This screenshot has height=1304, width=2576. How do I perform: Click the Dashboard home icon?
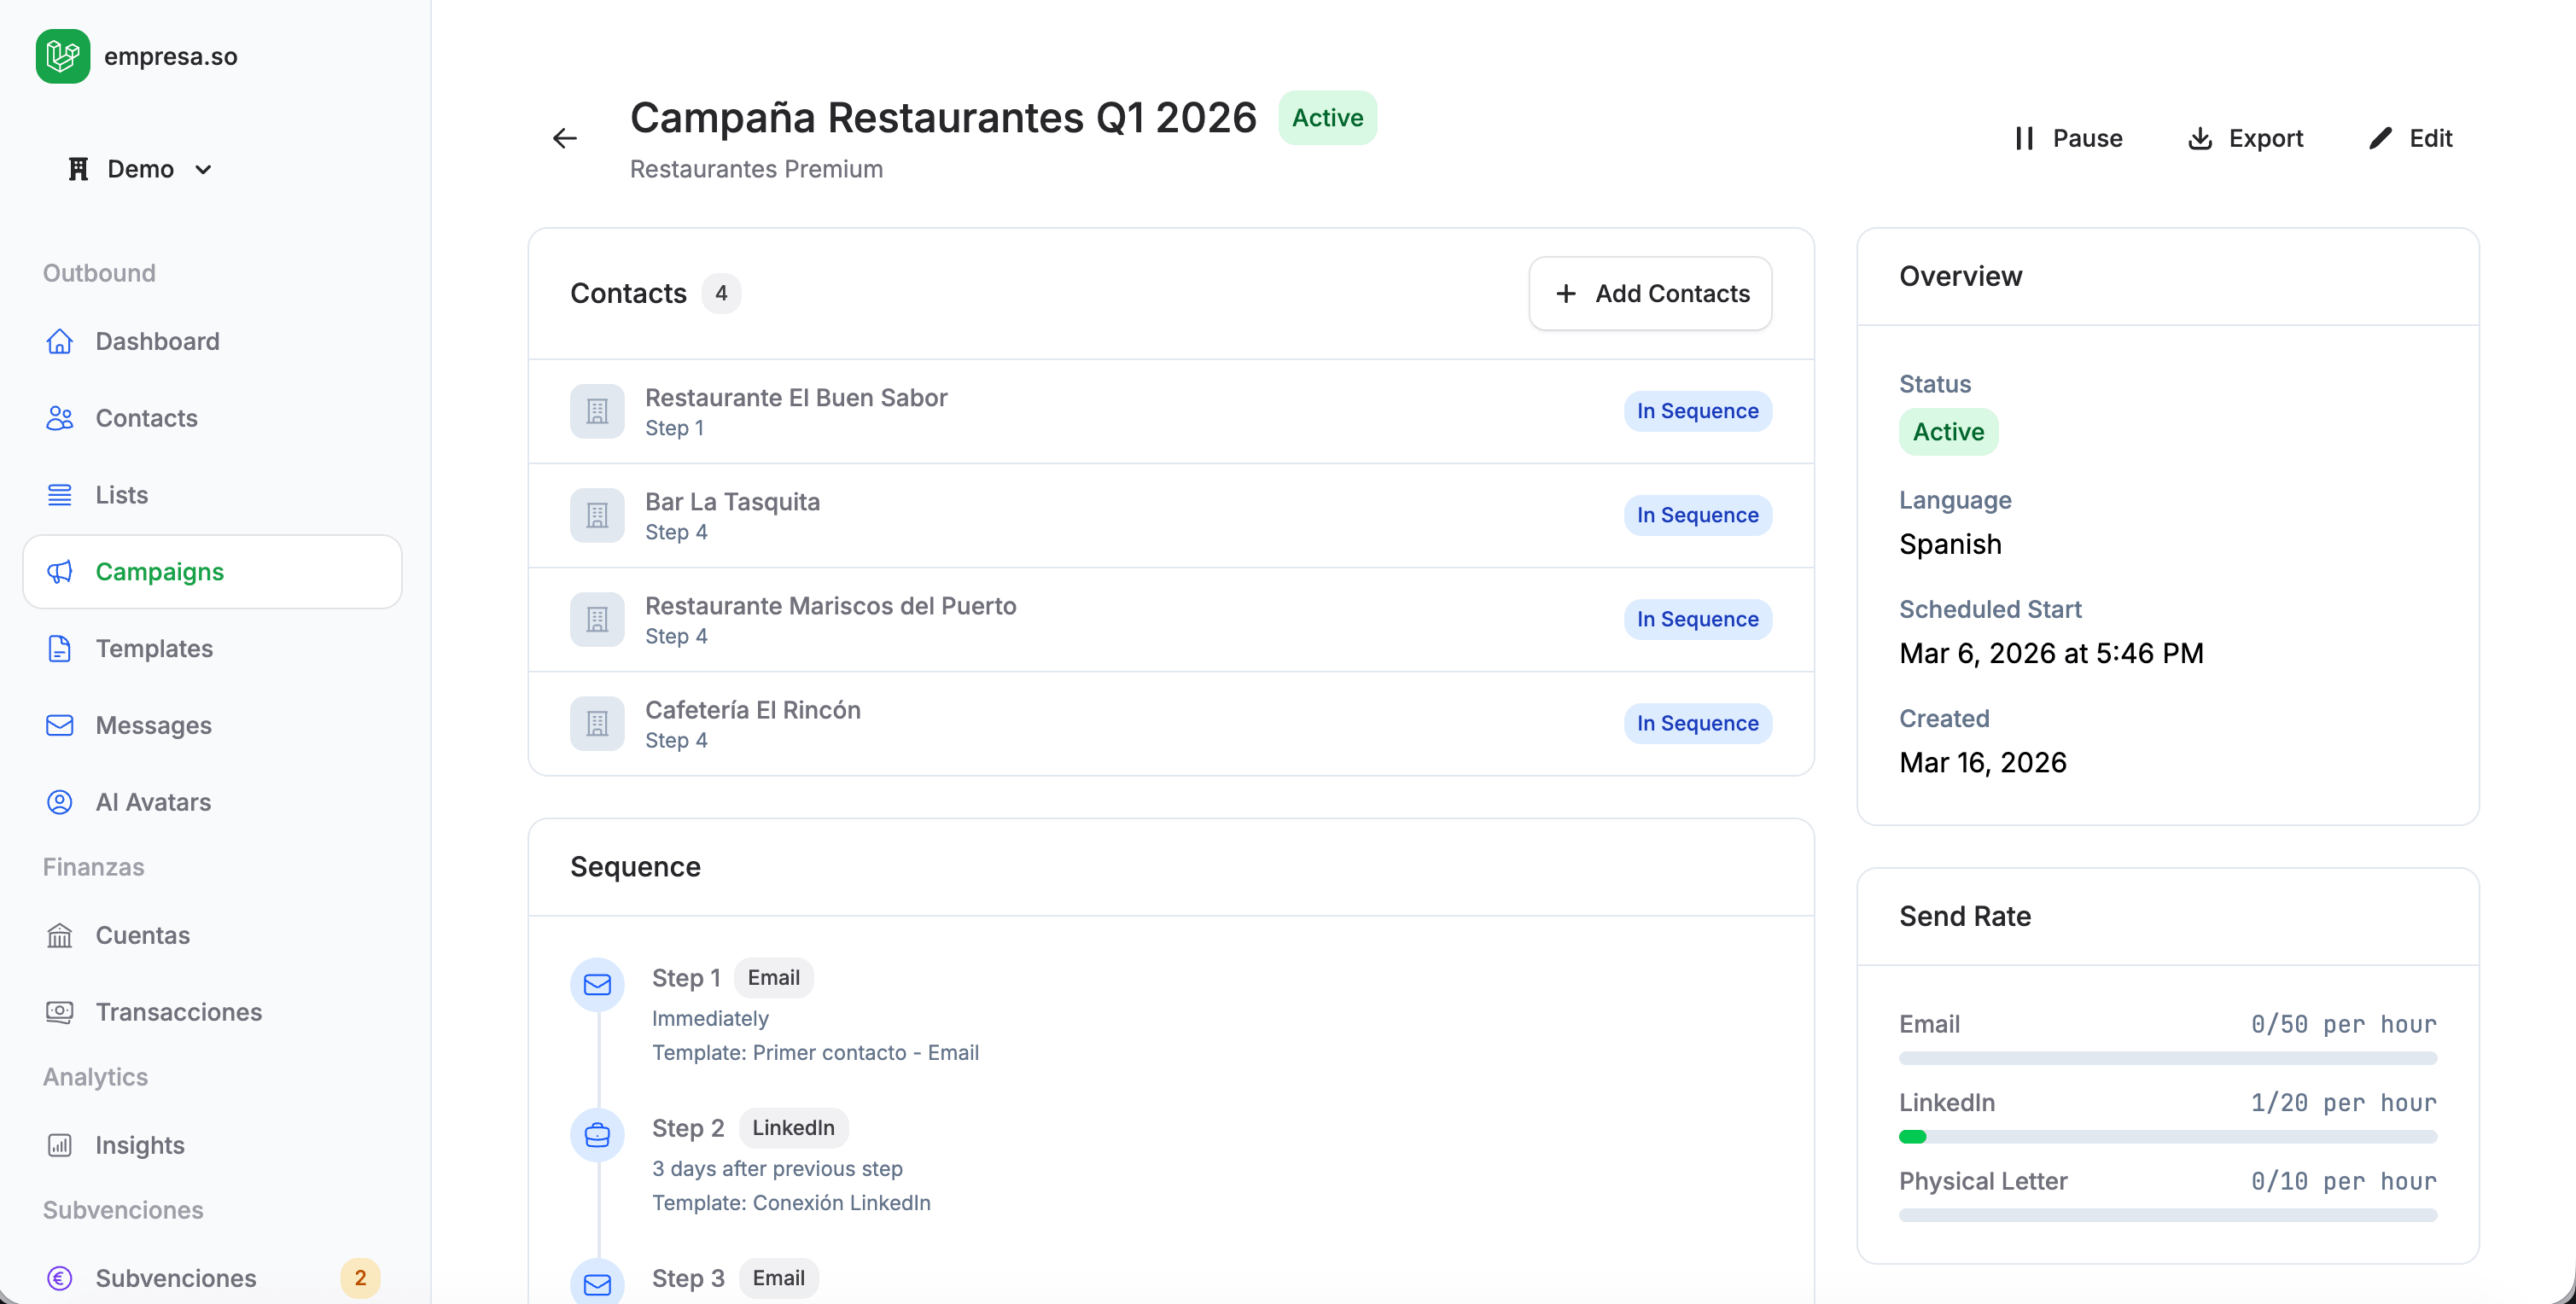[60, 341]
